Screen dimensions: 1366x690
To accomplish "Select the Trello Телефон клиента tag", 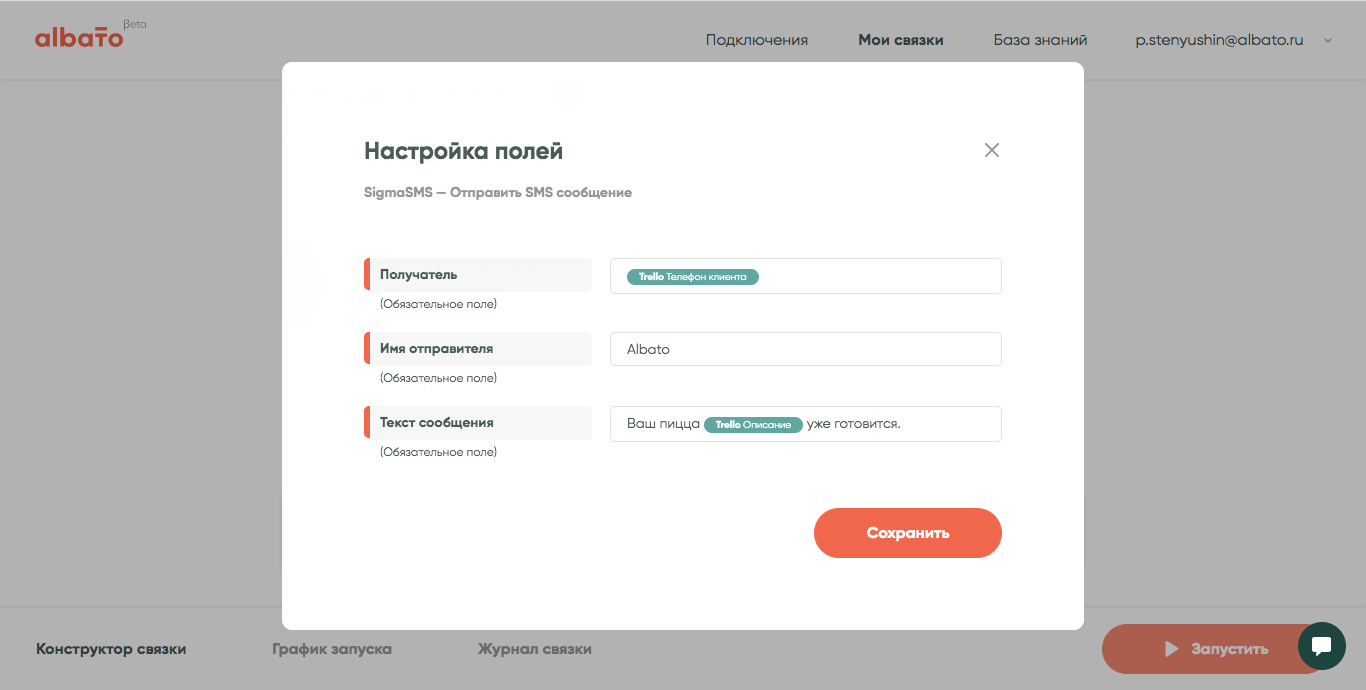I will point(693,277).
